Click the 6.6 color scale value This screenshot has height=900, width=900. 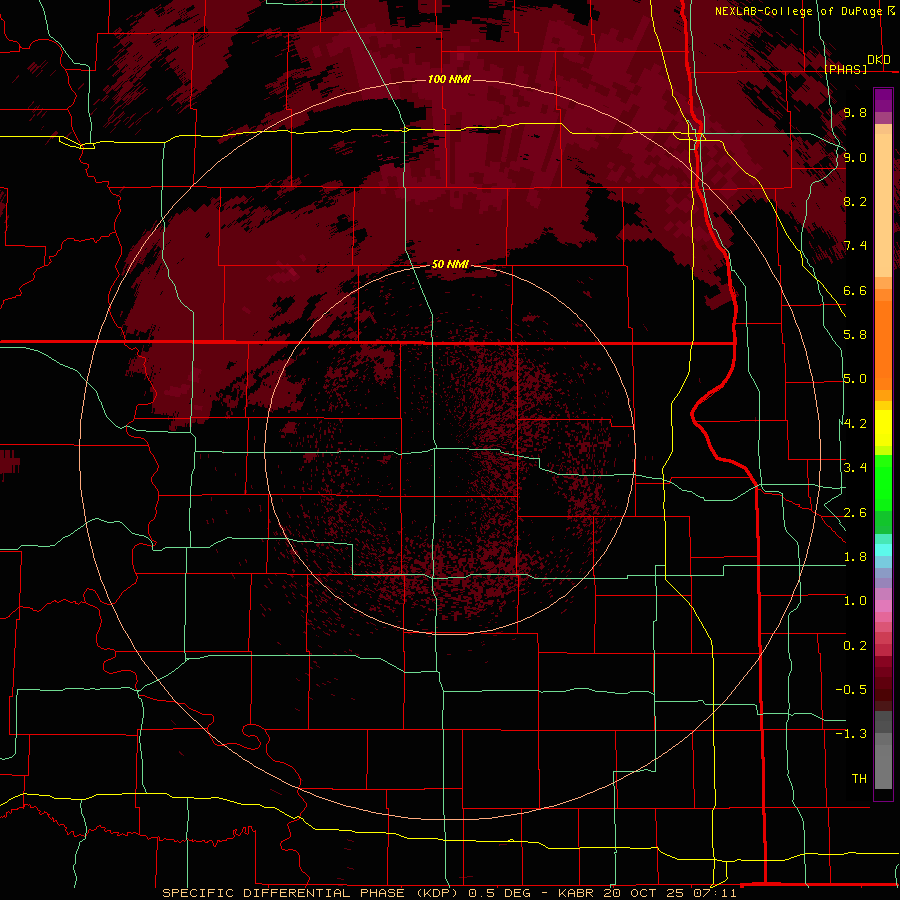855,290
